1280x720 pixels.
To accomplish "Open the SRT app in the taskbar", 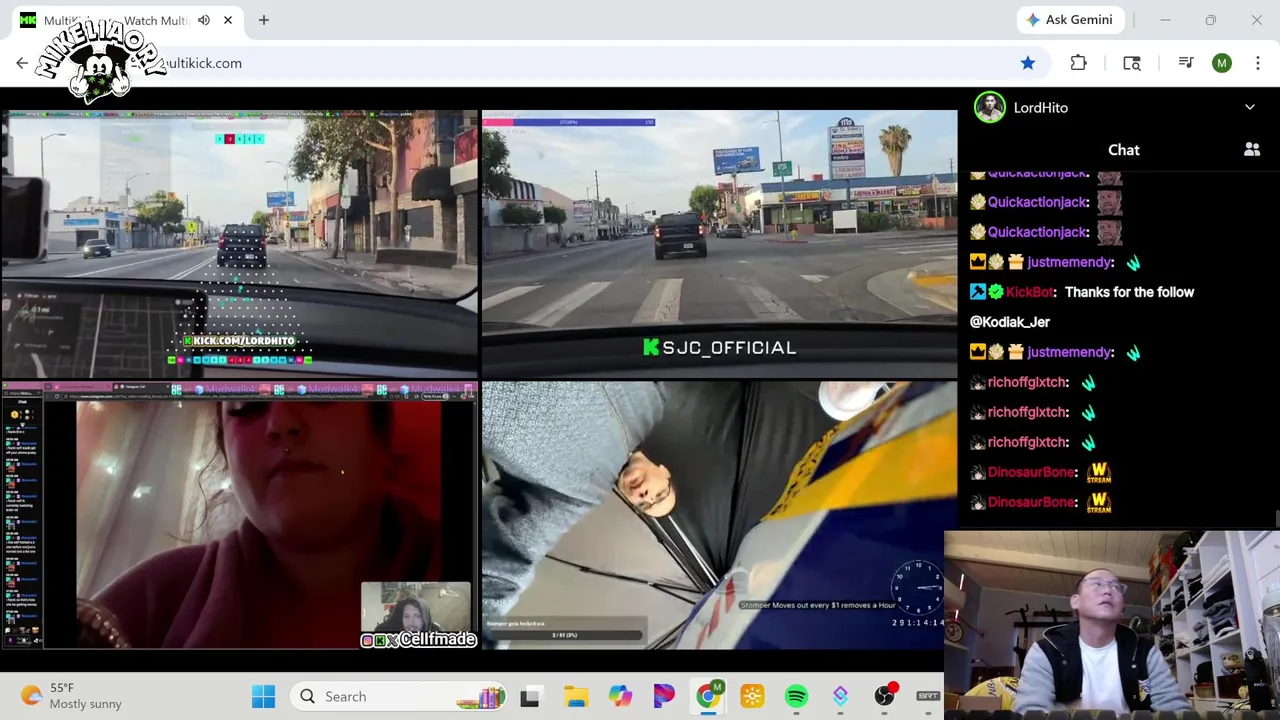I will [928, 696].
